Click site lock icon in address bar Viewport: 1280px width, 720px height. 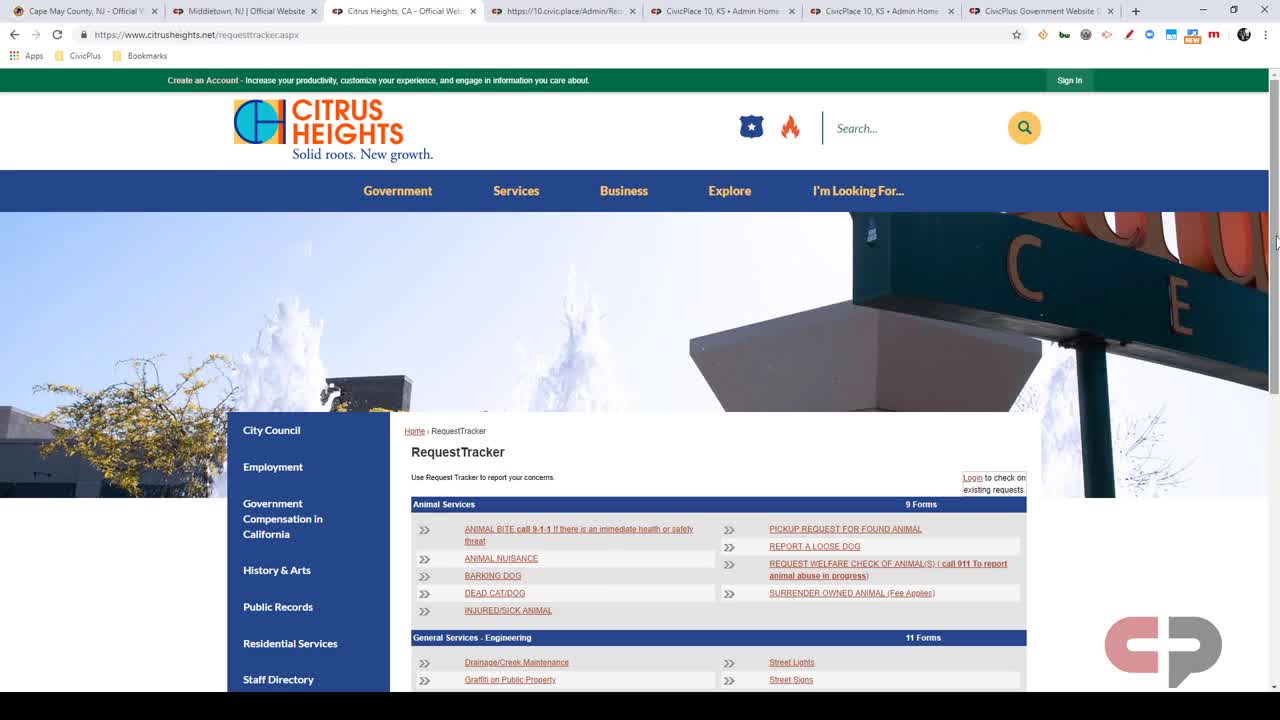[x=84, y=34]
